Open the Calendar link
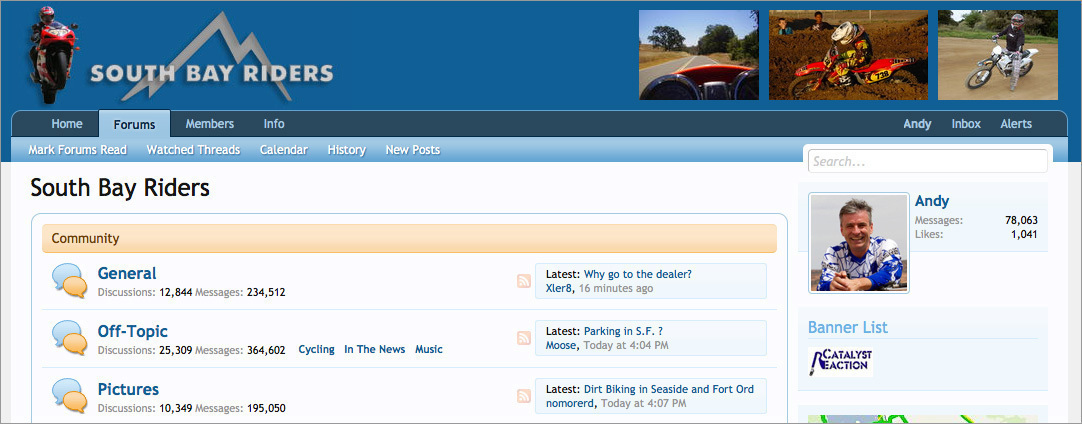This screenshot has height=424, width=1082. click(x=284, y=150)
